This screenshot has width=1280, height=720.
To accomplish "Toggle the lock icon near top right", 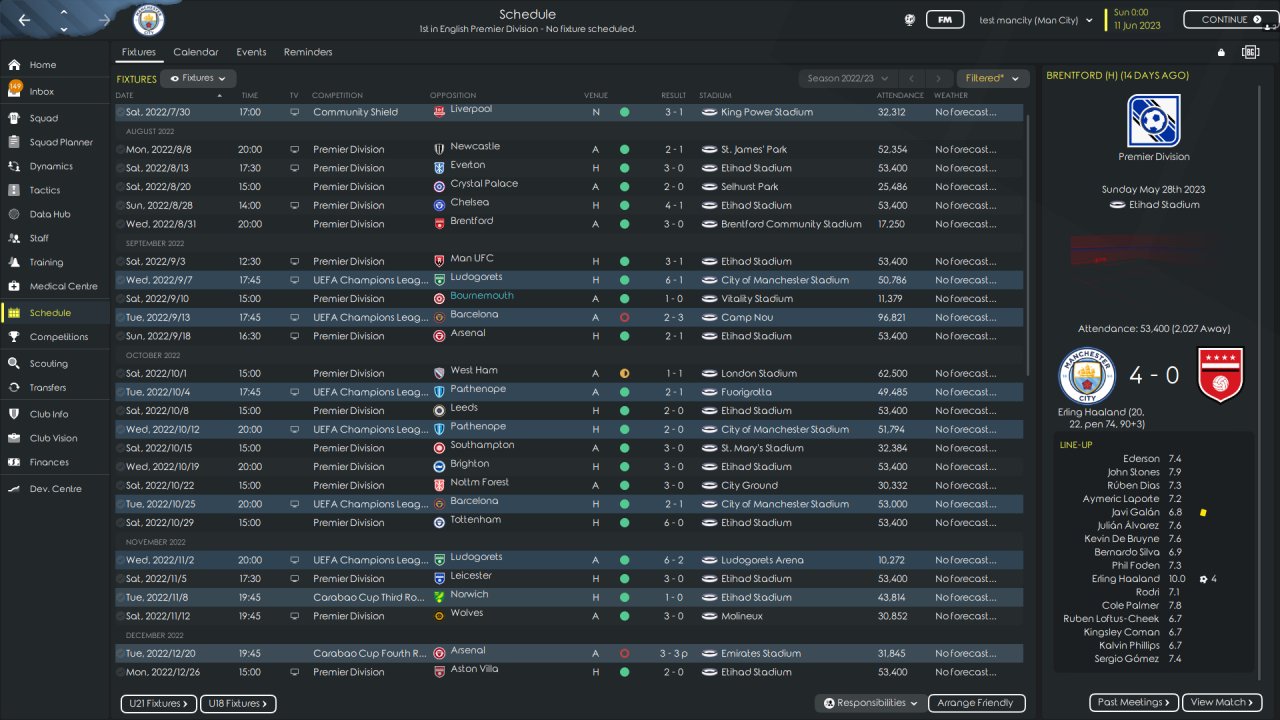I will click(x=1221, y=52).
